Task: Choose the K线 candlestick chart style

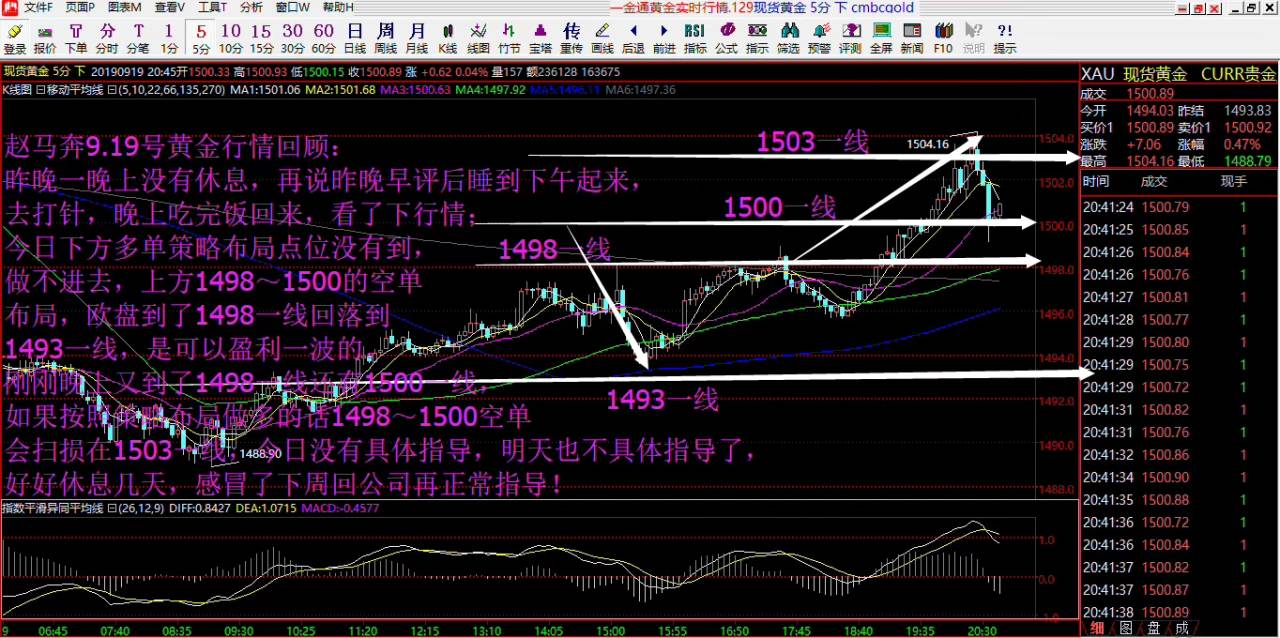Action: (448, 38)
